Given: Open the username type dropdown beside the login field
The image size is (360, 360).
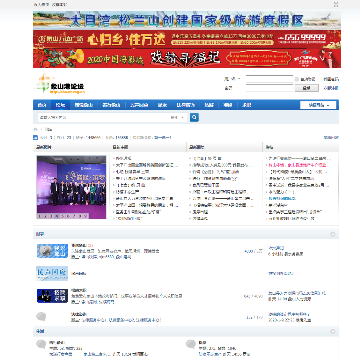Looking at the screenshot, I should click(x=232, y=79).
